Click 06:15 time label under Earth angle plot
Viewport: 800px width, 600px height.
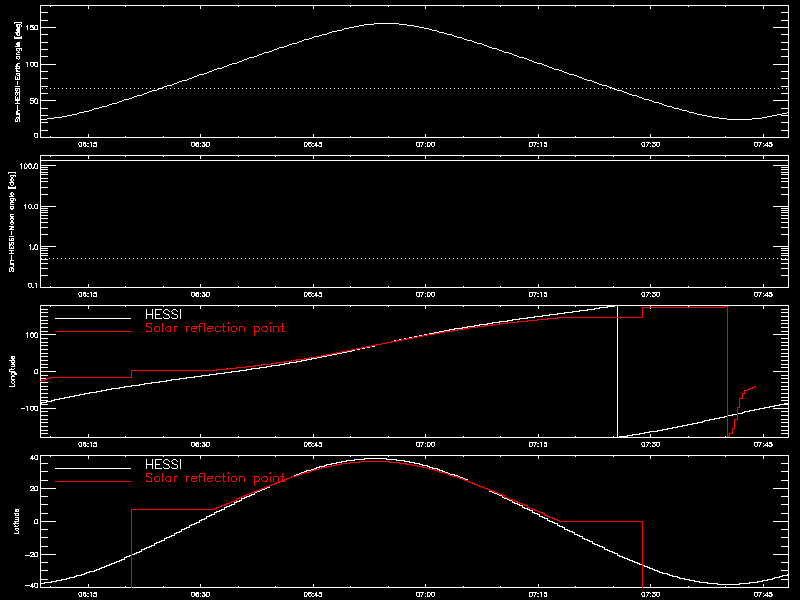(x=88, y=145)
